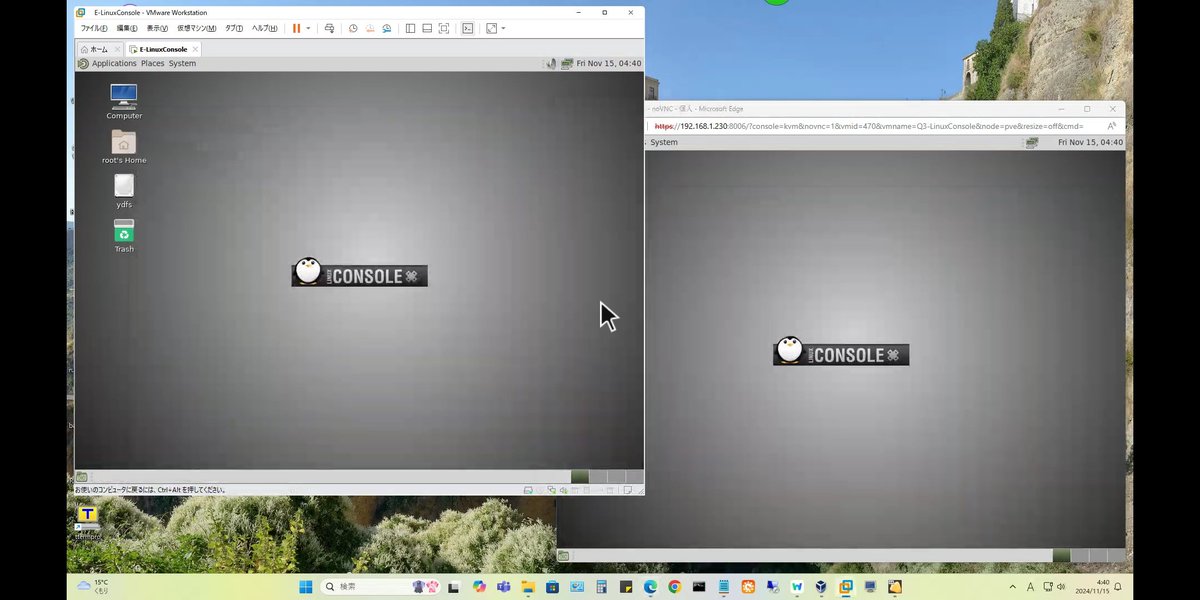1200x600 pixels.
Task: Open the 表示 menu in VMware Workstation
Action: point(157,28)
